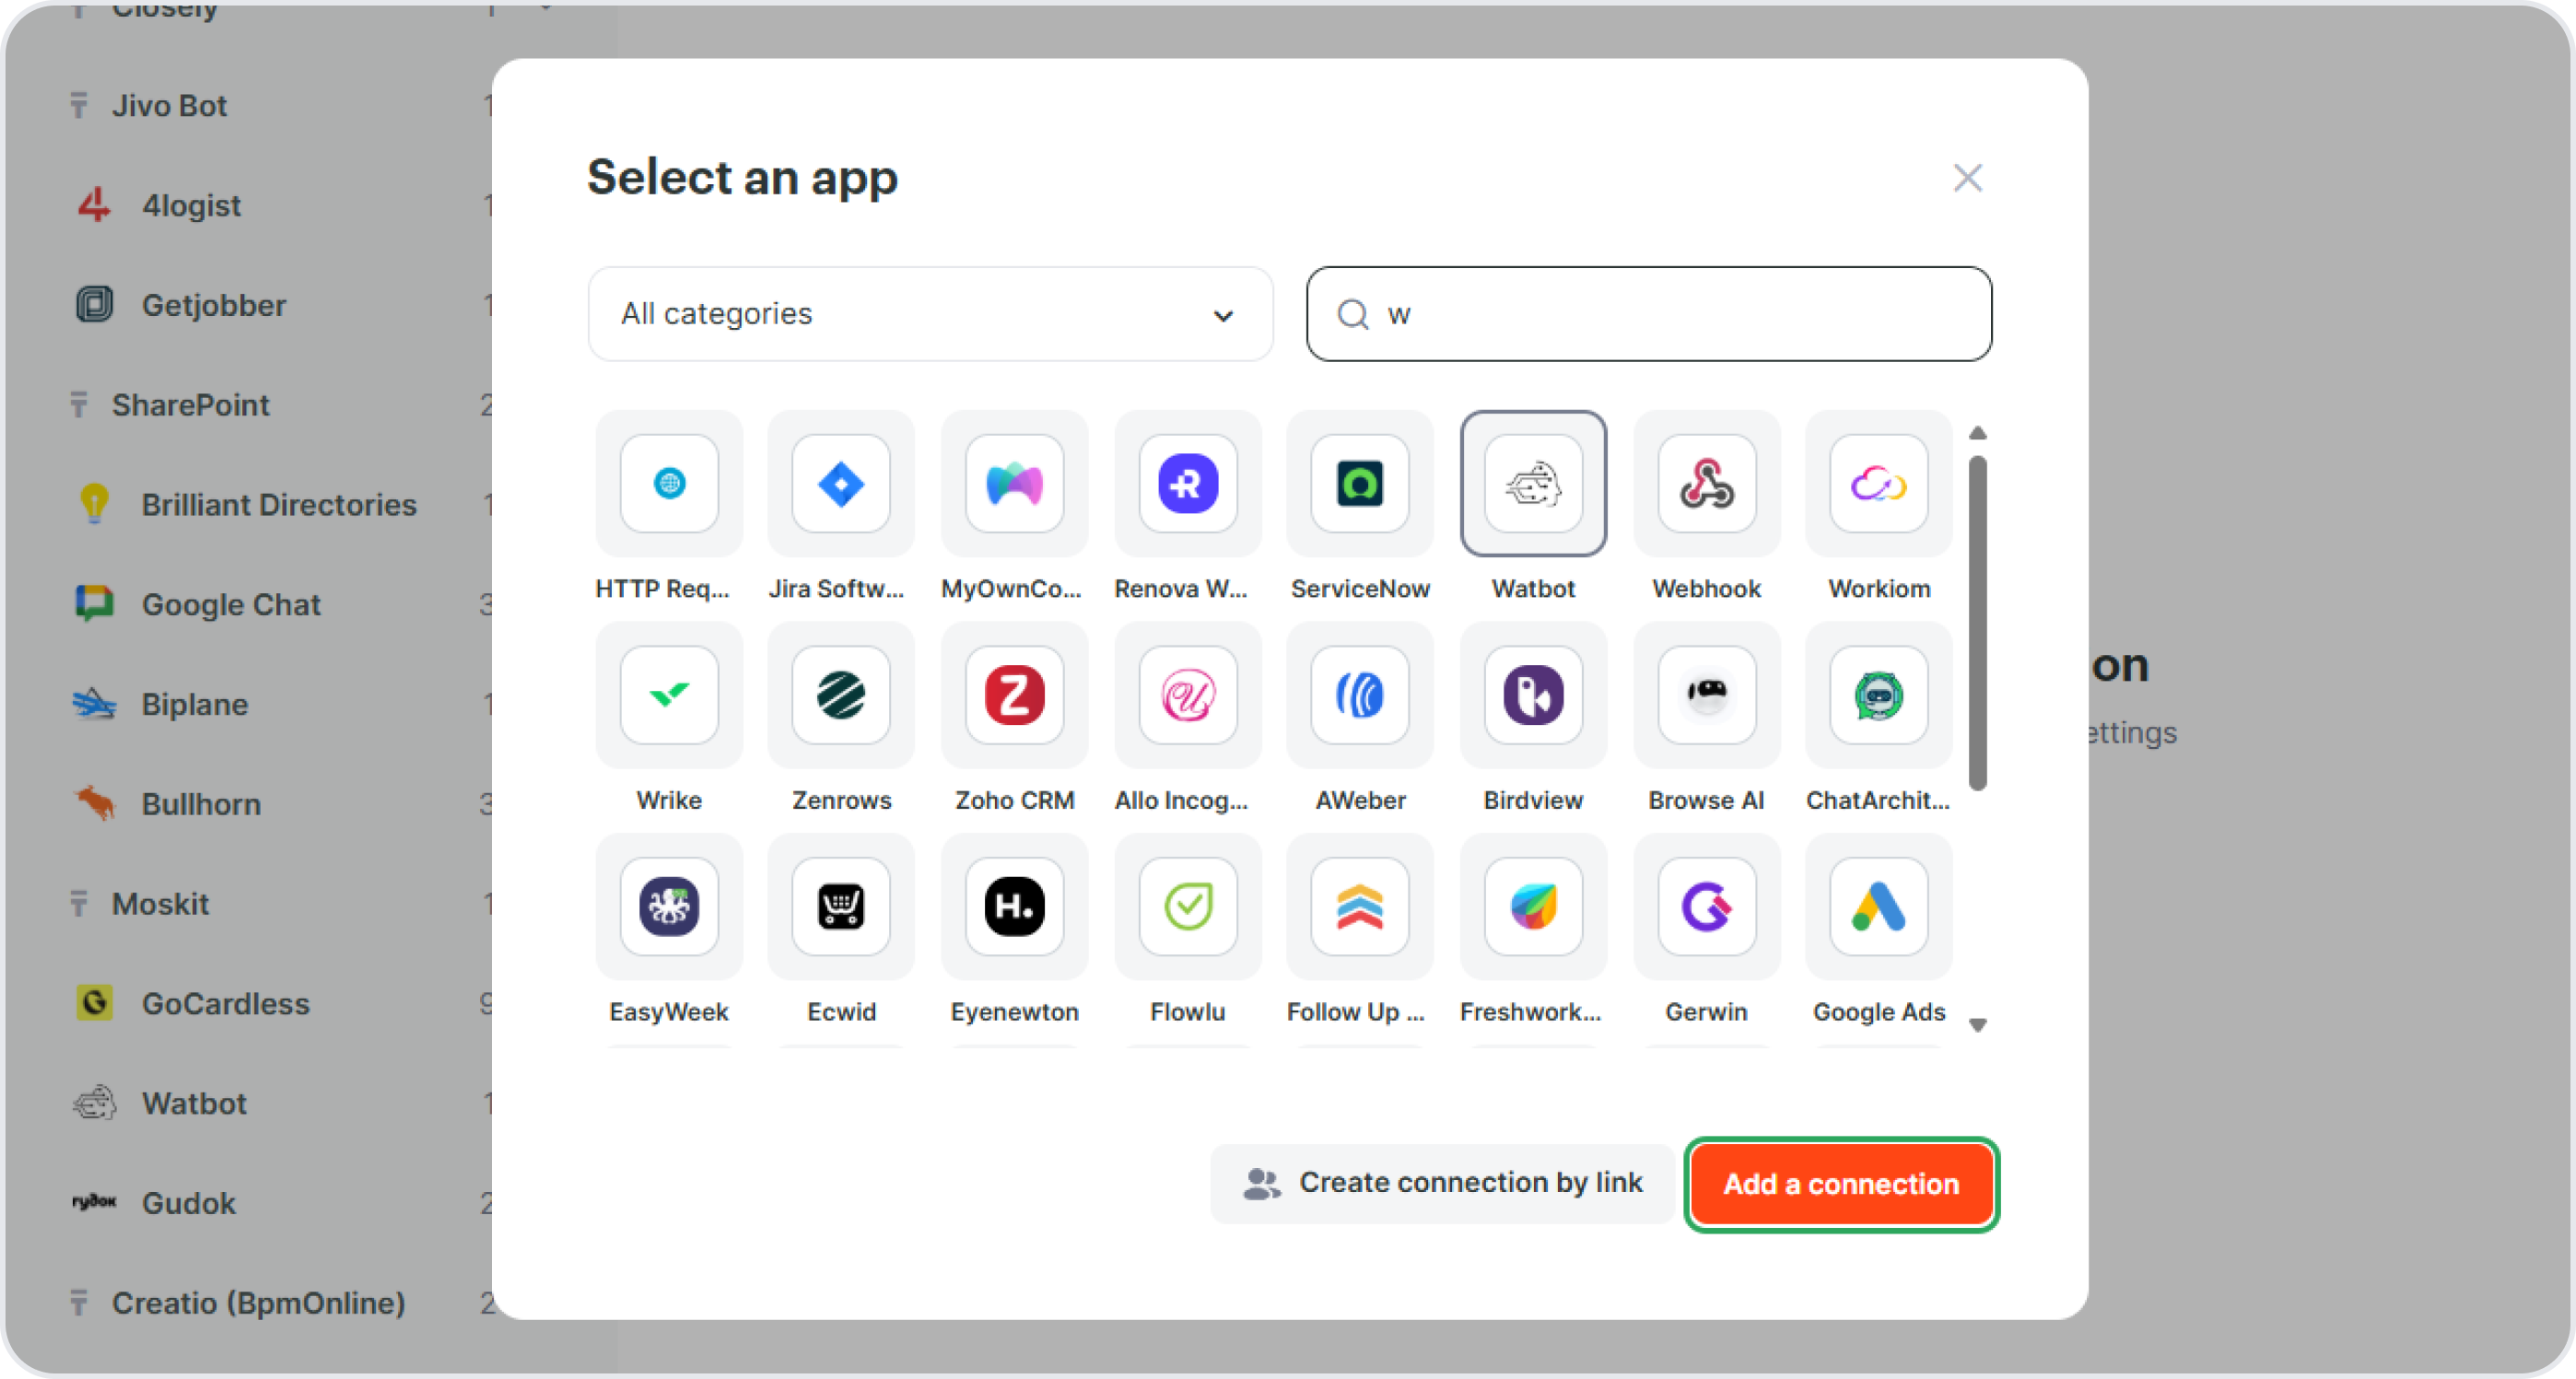Select the HTTP Request app icon
Screen dimensions: 2576x1379
pos(669,484)
